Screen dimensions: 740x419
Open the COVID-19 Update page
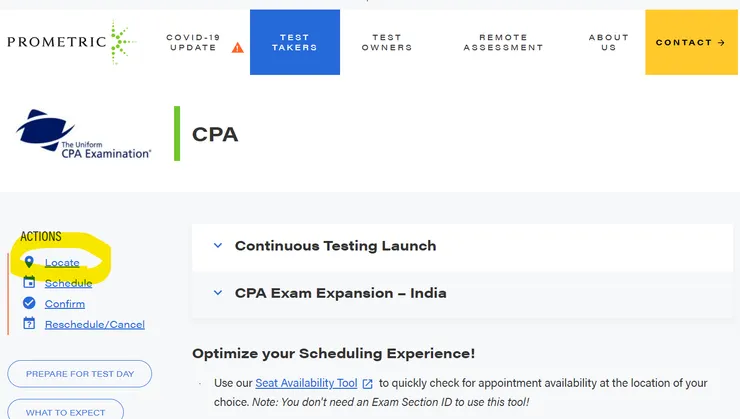pos(194,43)
